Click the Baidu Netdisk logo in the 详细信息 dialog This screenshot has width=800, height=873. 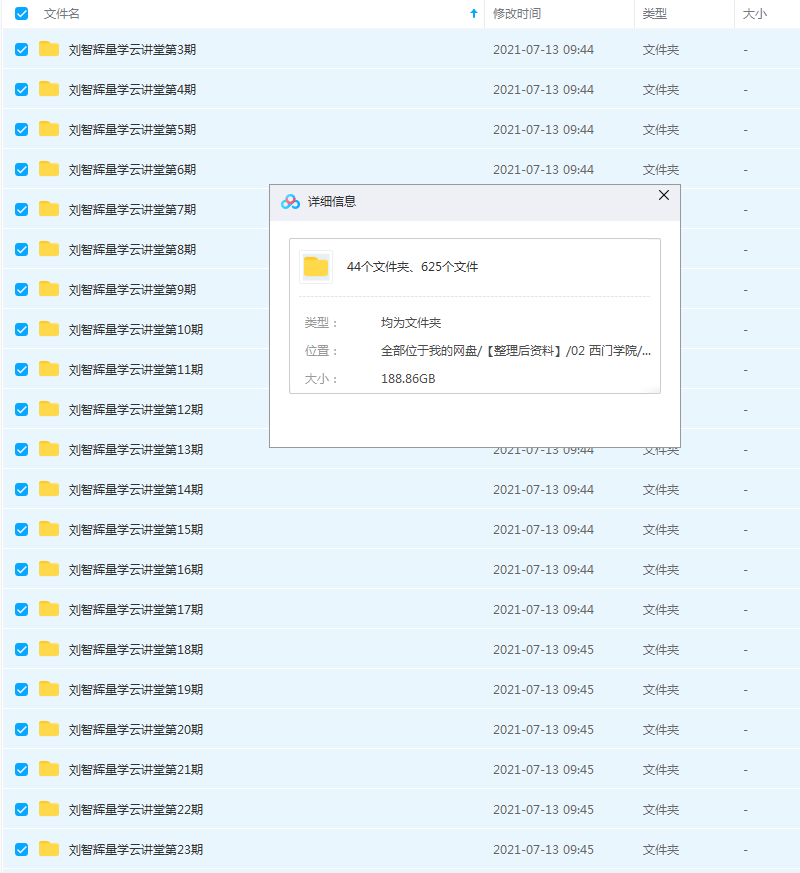(x=290, y=201)
